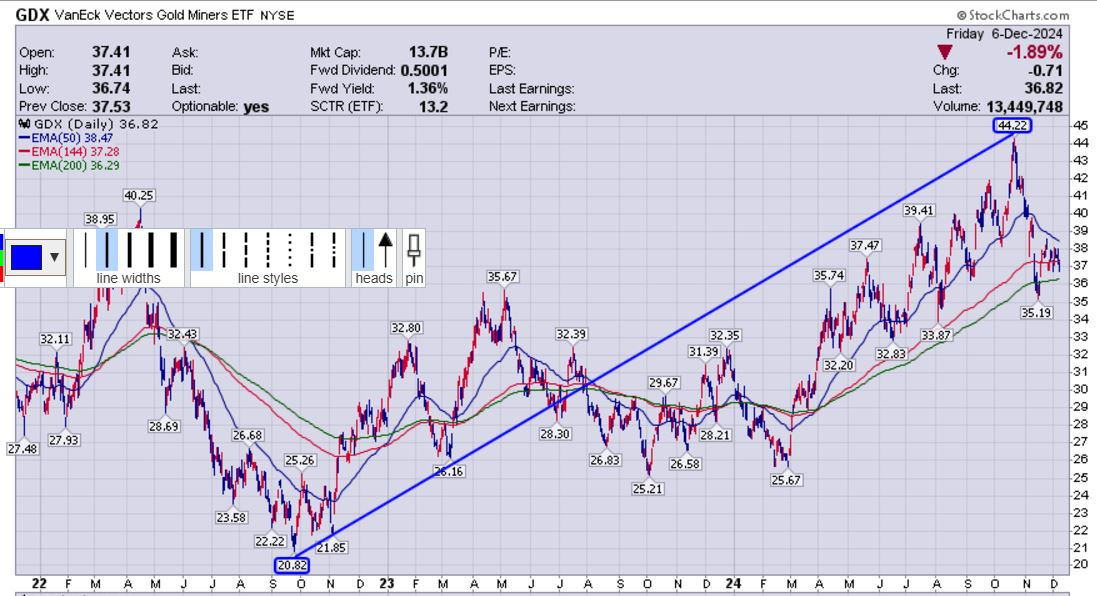The height and width of the screenshot is (596, 1097).
Task: Select the third, medium line width
Action: tap(129, 250)
